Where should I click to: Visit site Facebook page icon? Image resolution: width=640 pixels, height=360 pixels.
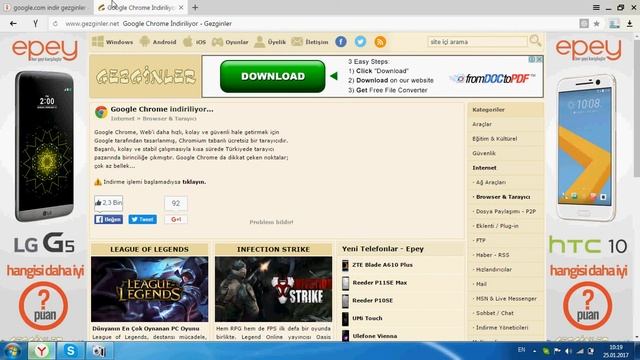coord(341,42)
